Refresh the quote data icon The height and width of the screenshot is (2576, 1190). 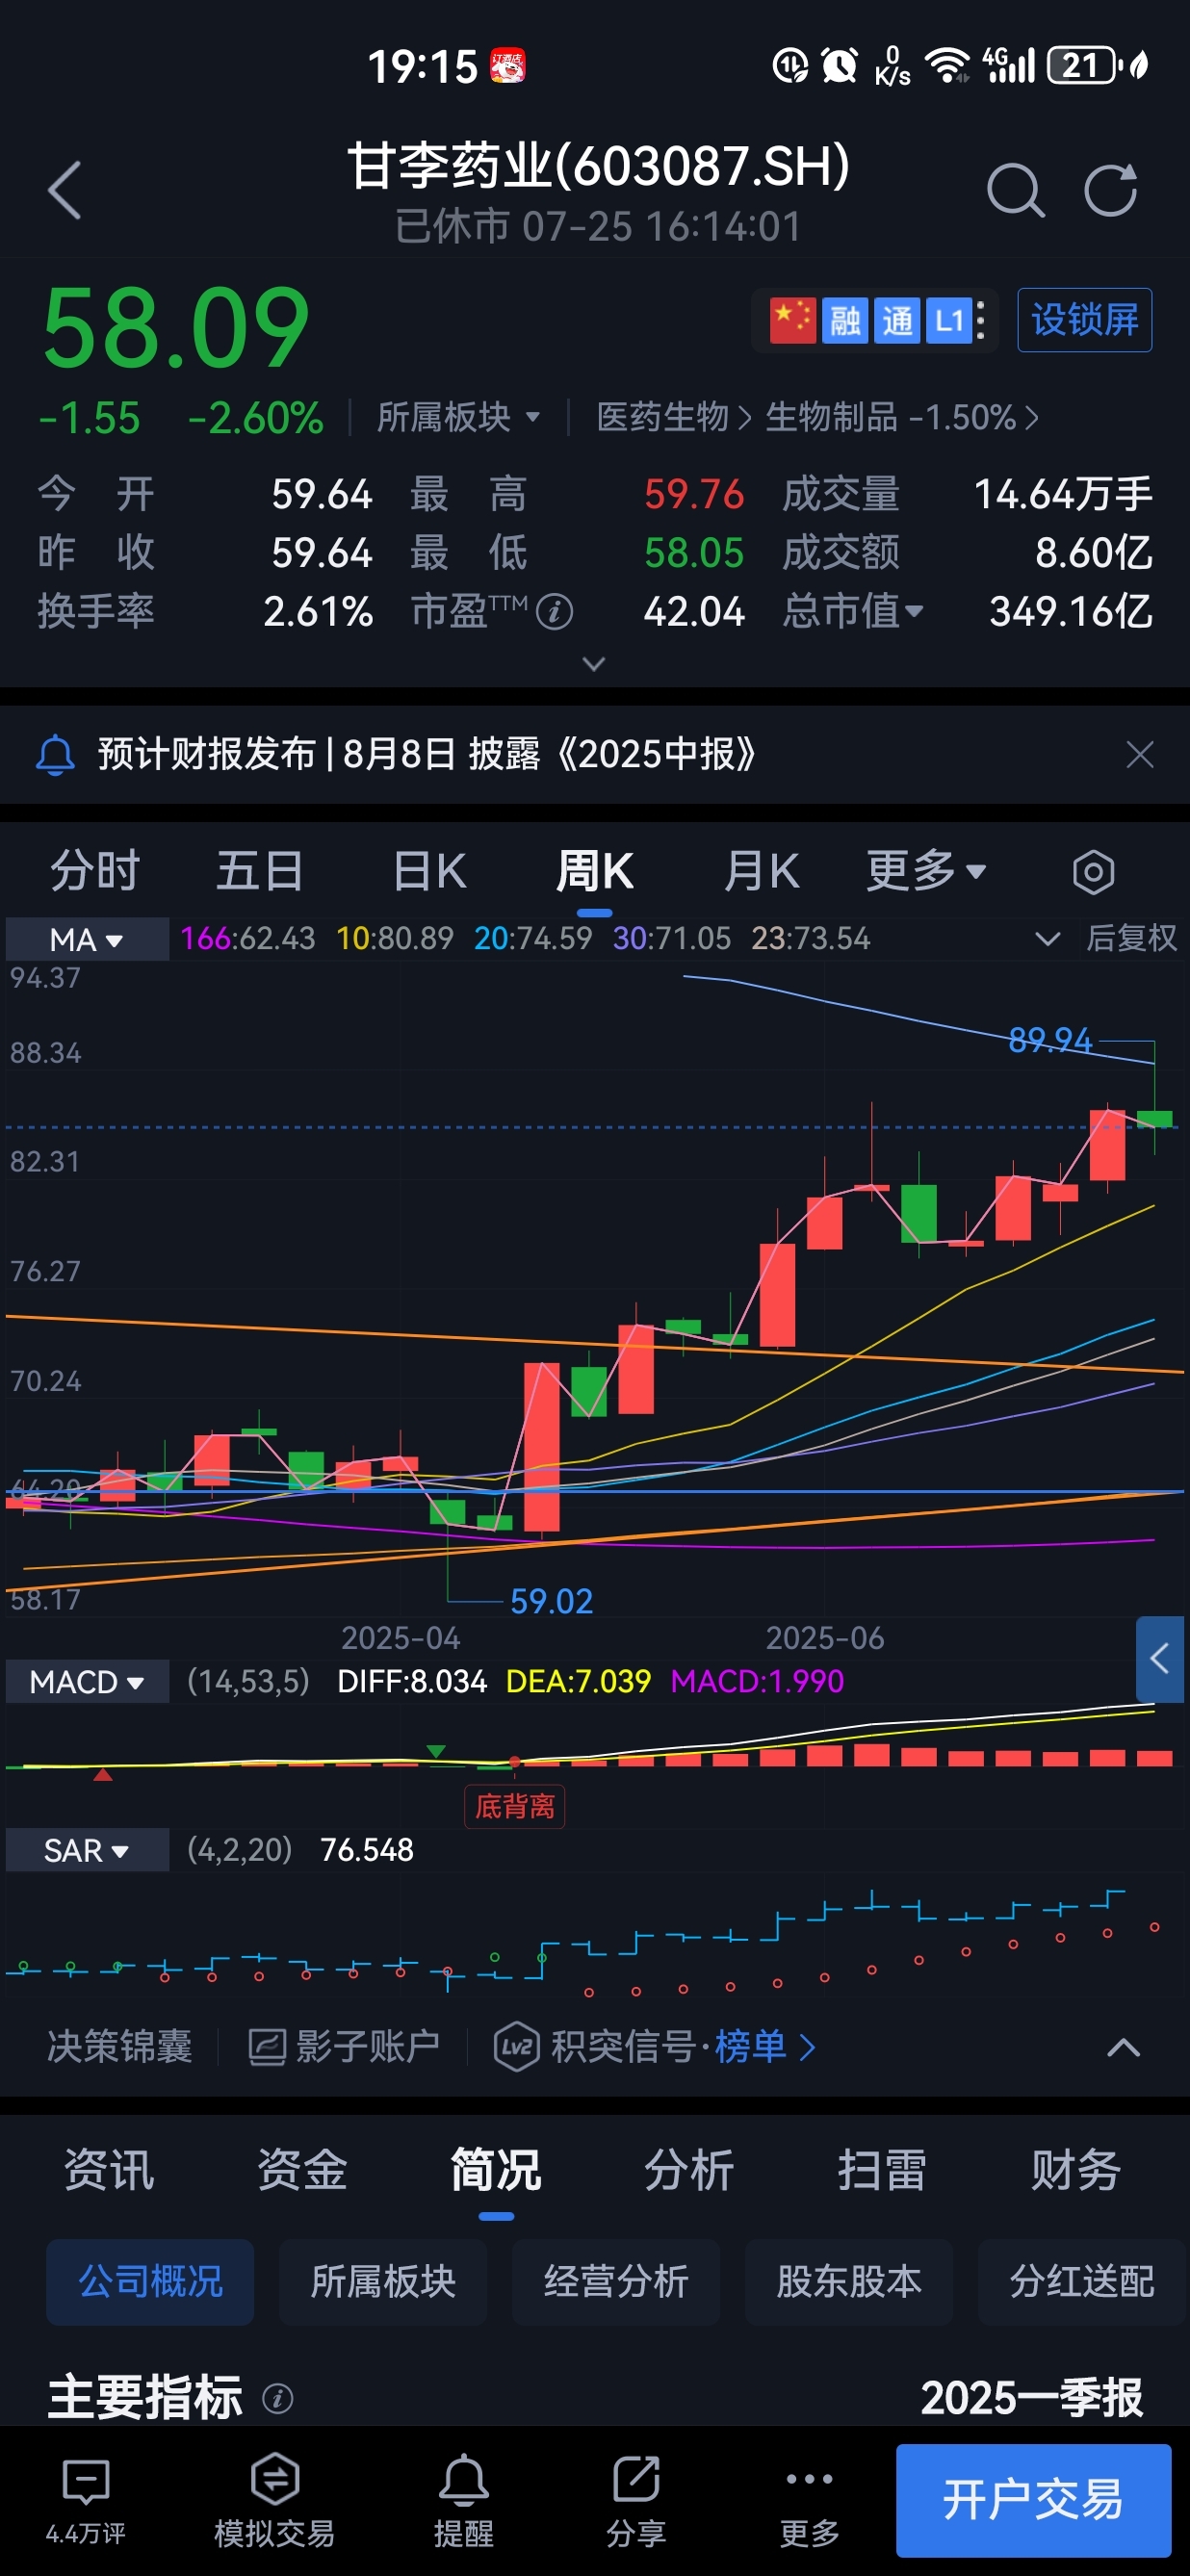tap(1111, 190)
